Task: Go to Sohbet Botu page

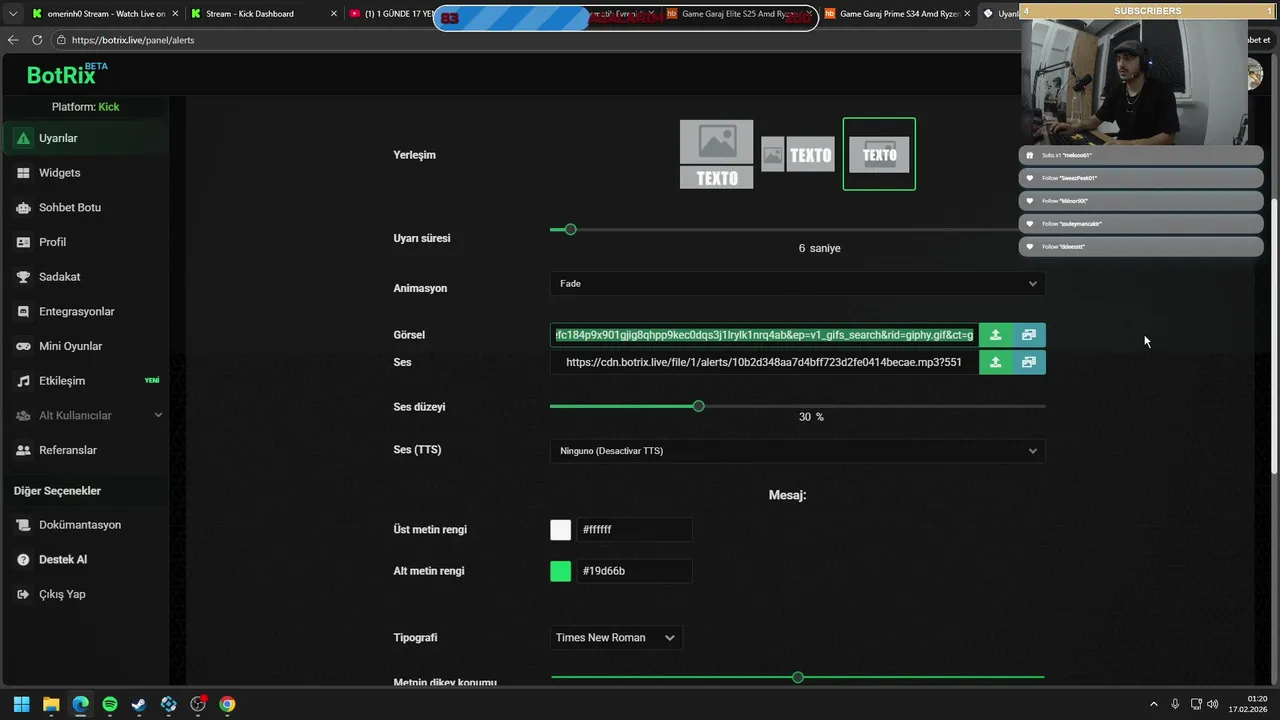Action: pyautogui.click(x=85, y=208)
